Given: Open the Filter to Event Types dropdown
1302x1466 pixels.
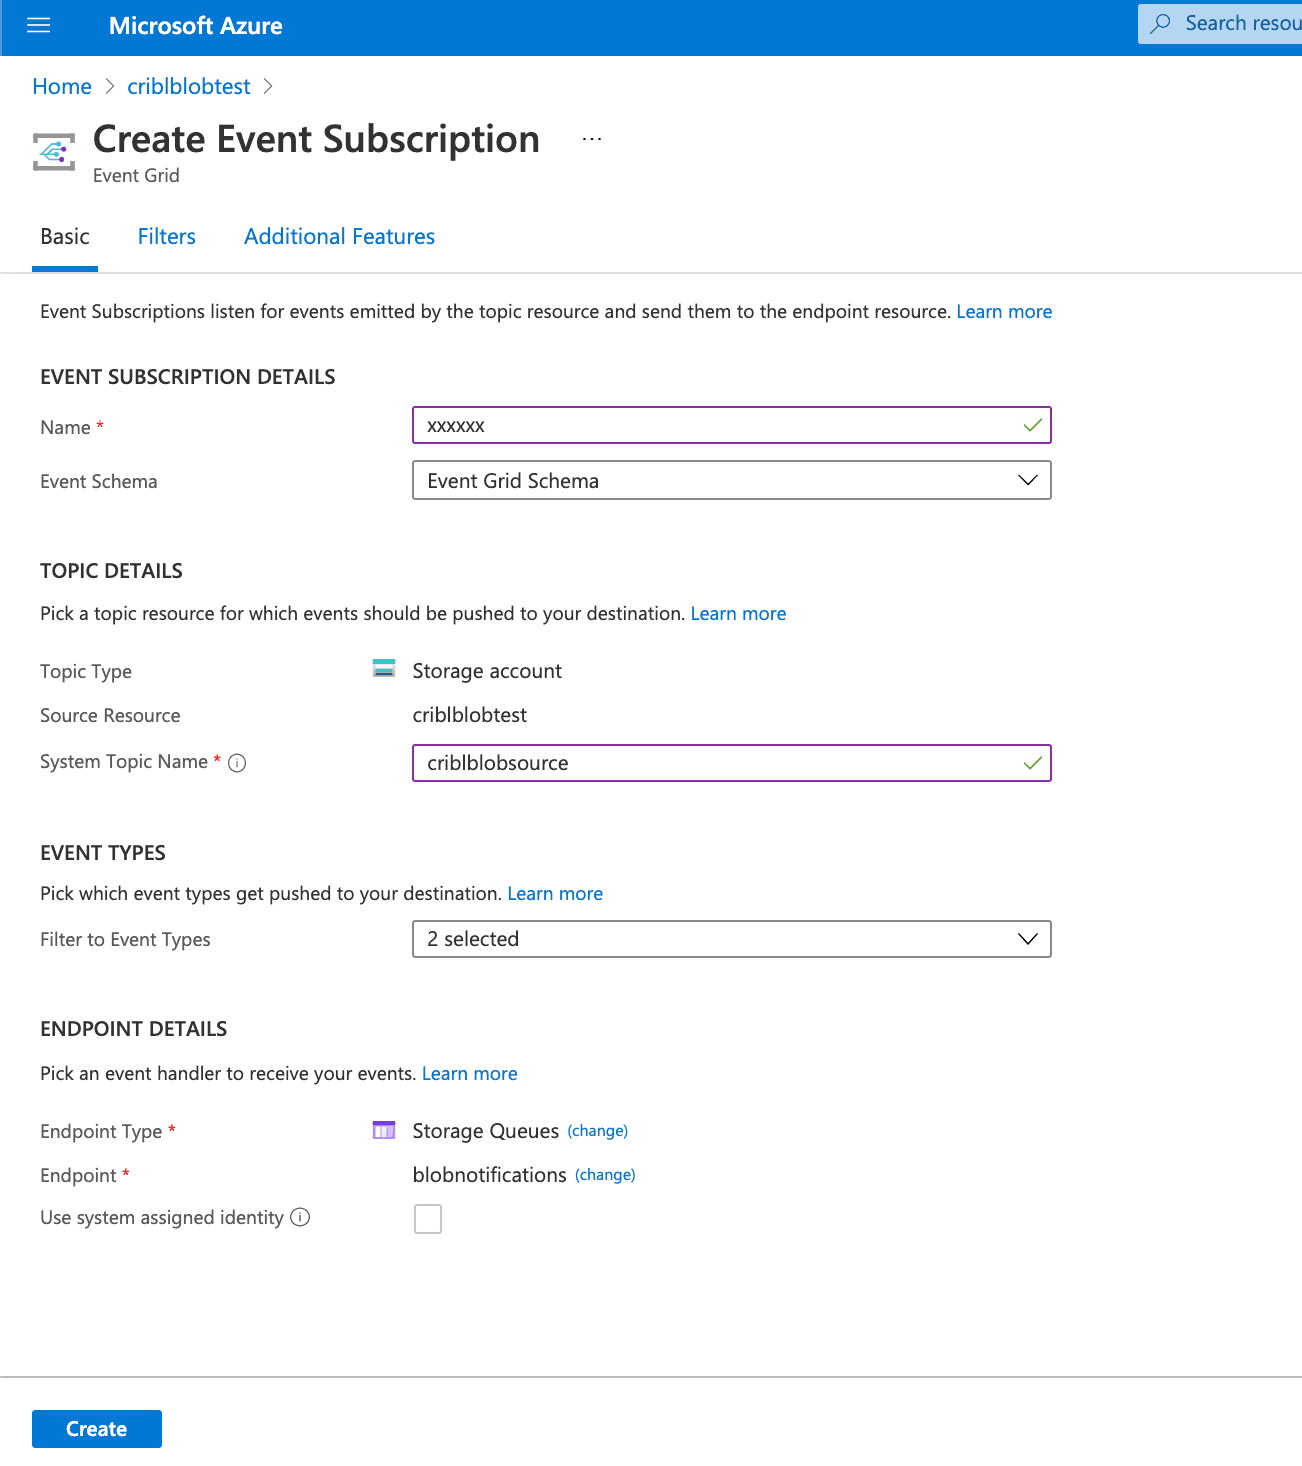Looking at the screenshot, I should (x=1026, y=938).
